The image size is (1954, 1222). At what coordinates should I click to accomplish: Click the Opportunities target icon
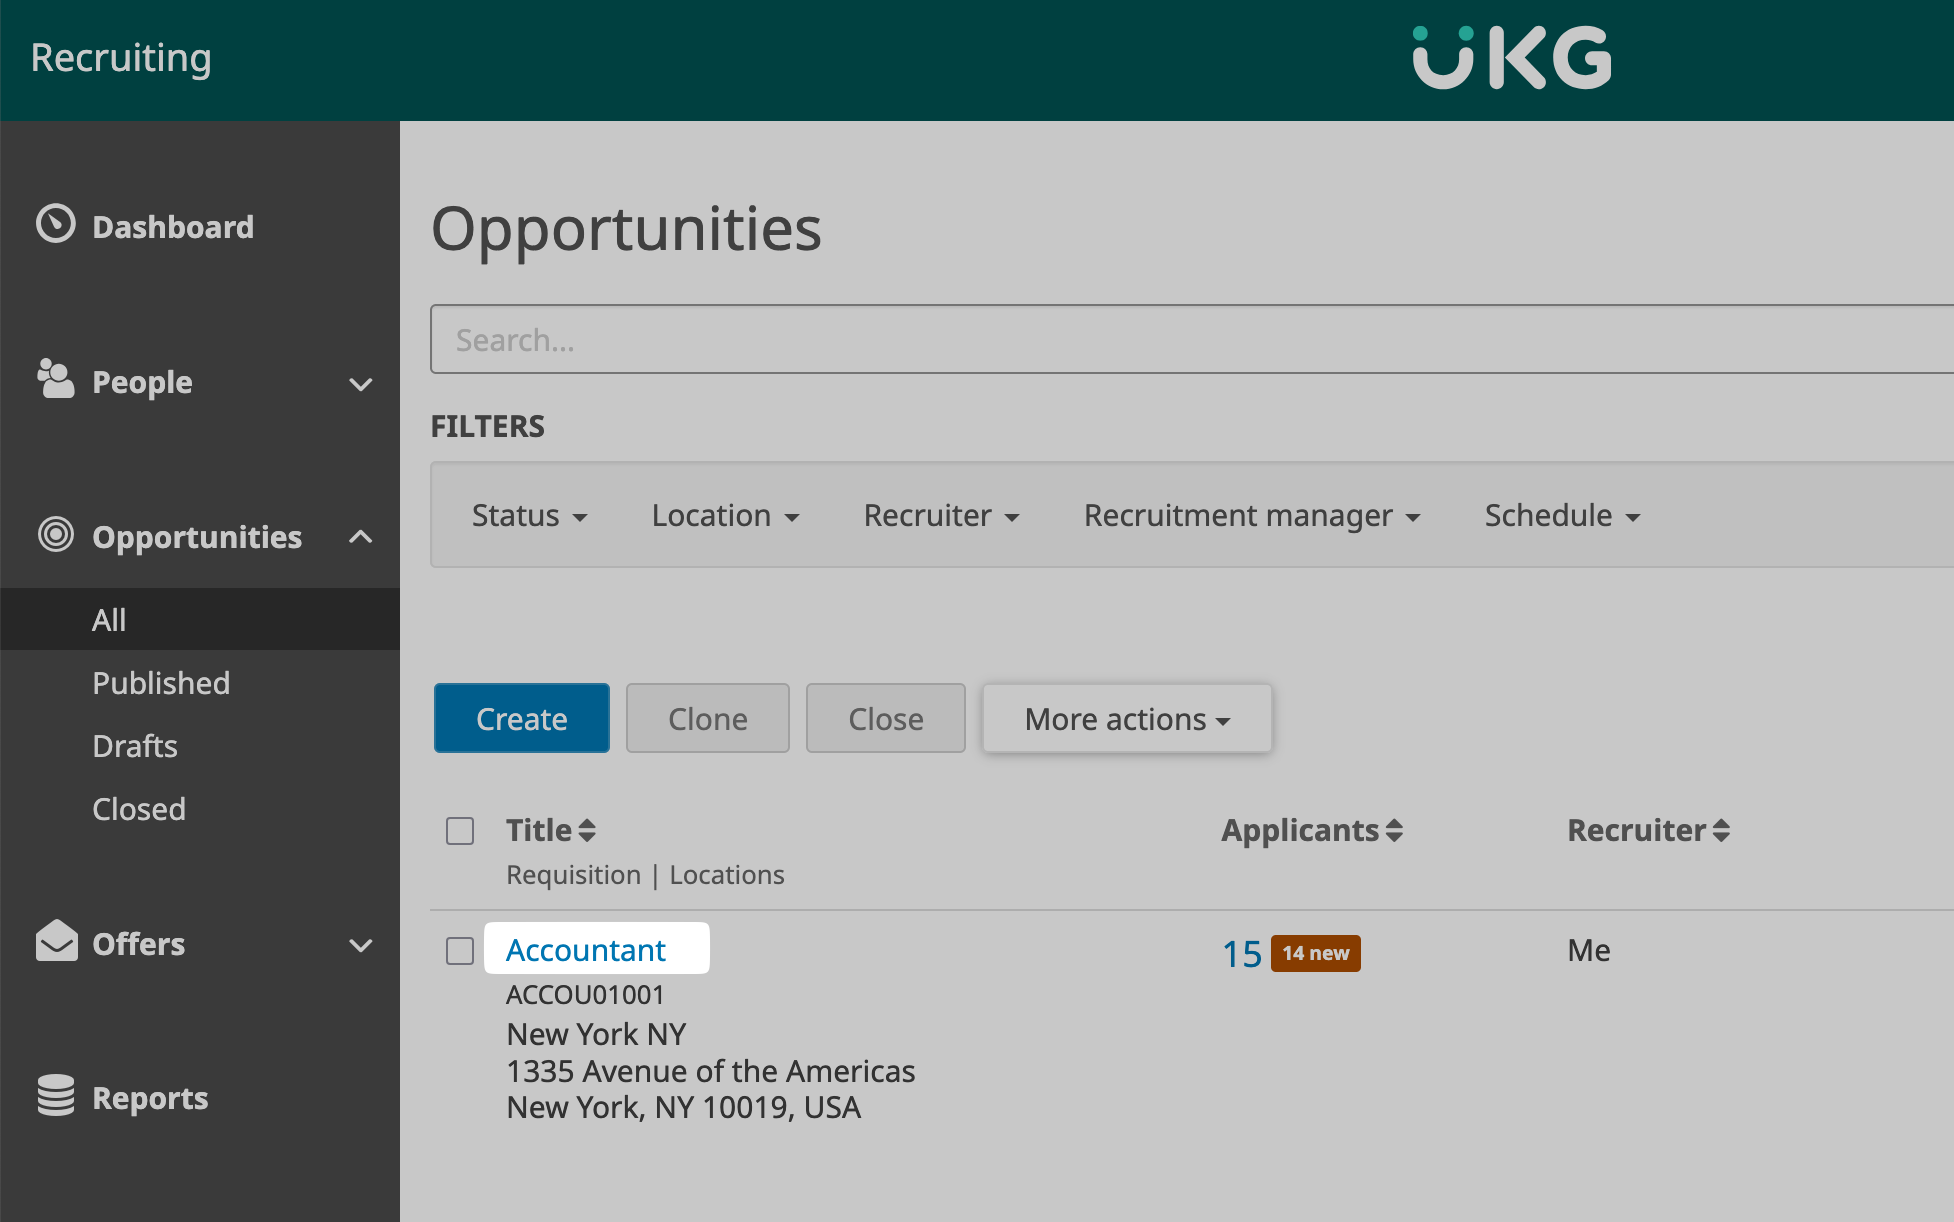(x=56, y=535)
